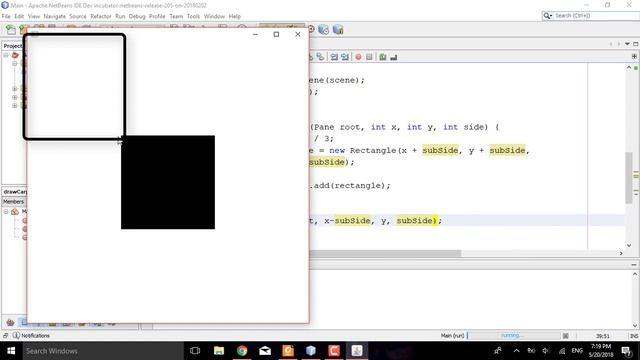Open the Windows Start menu
Viewport: 640px width, 360px height.
(x=11, y=351)
